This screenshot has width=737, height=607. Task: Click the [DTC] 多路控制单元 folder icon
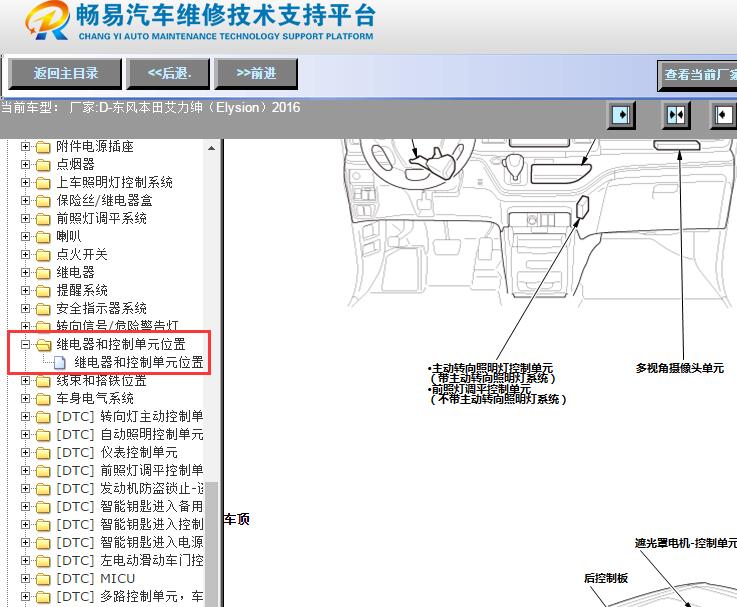43,597
